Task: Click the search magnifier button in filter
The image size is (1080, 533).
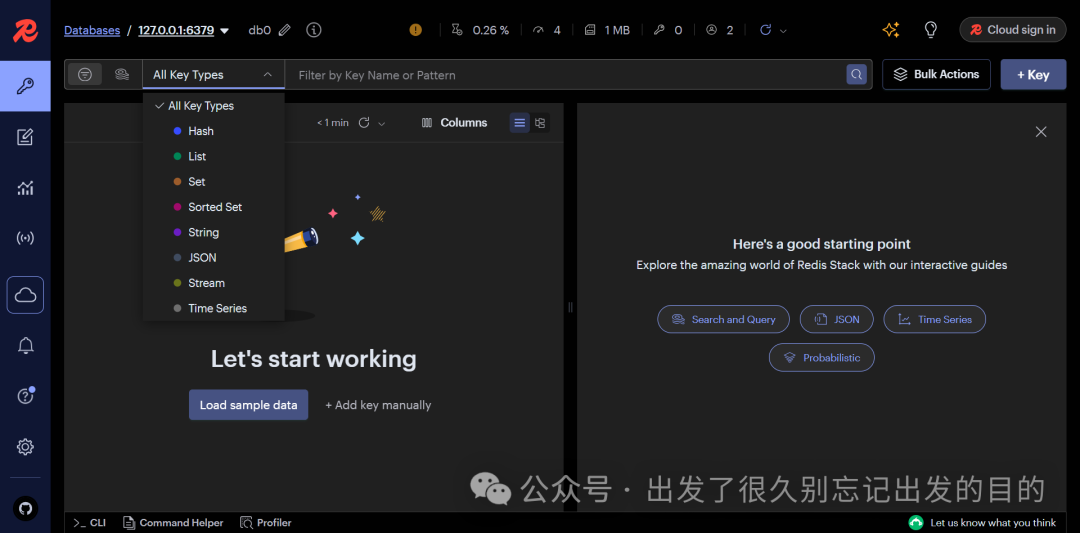Action: coord(856,74)
